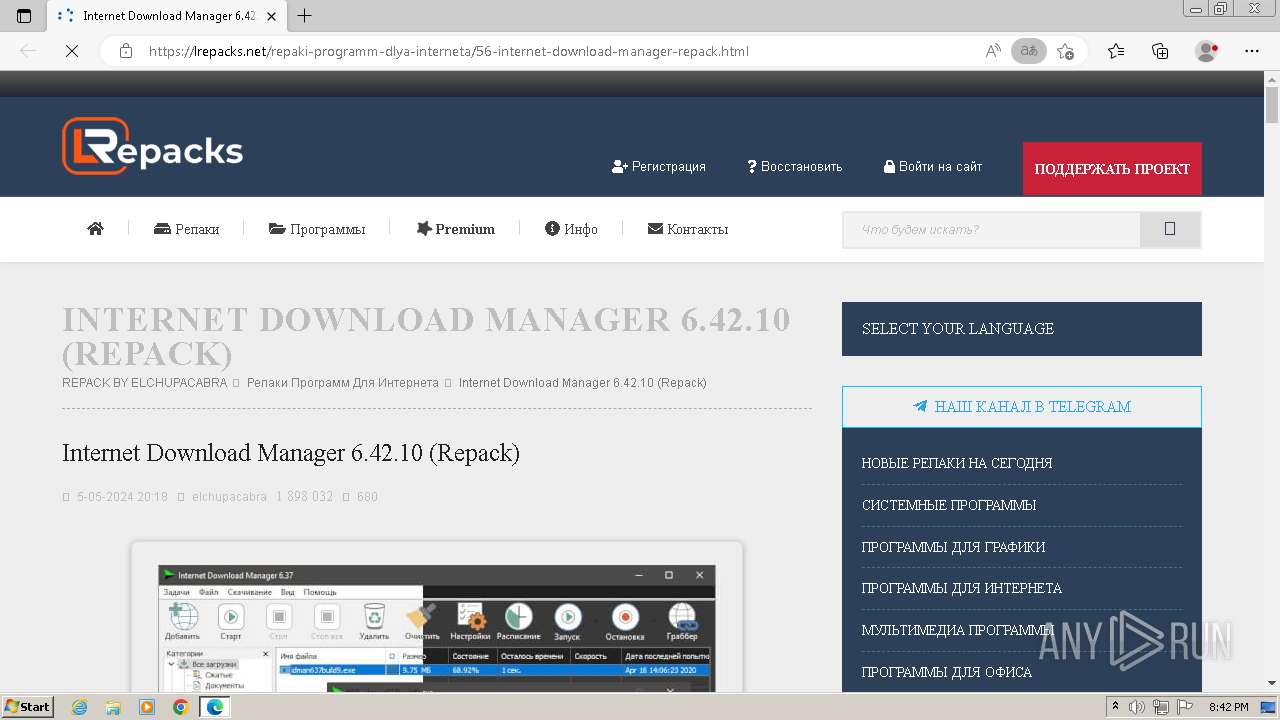Click the search submit button
Screen dimensions: 1280x720
tap(1170, 230)
